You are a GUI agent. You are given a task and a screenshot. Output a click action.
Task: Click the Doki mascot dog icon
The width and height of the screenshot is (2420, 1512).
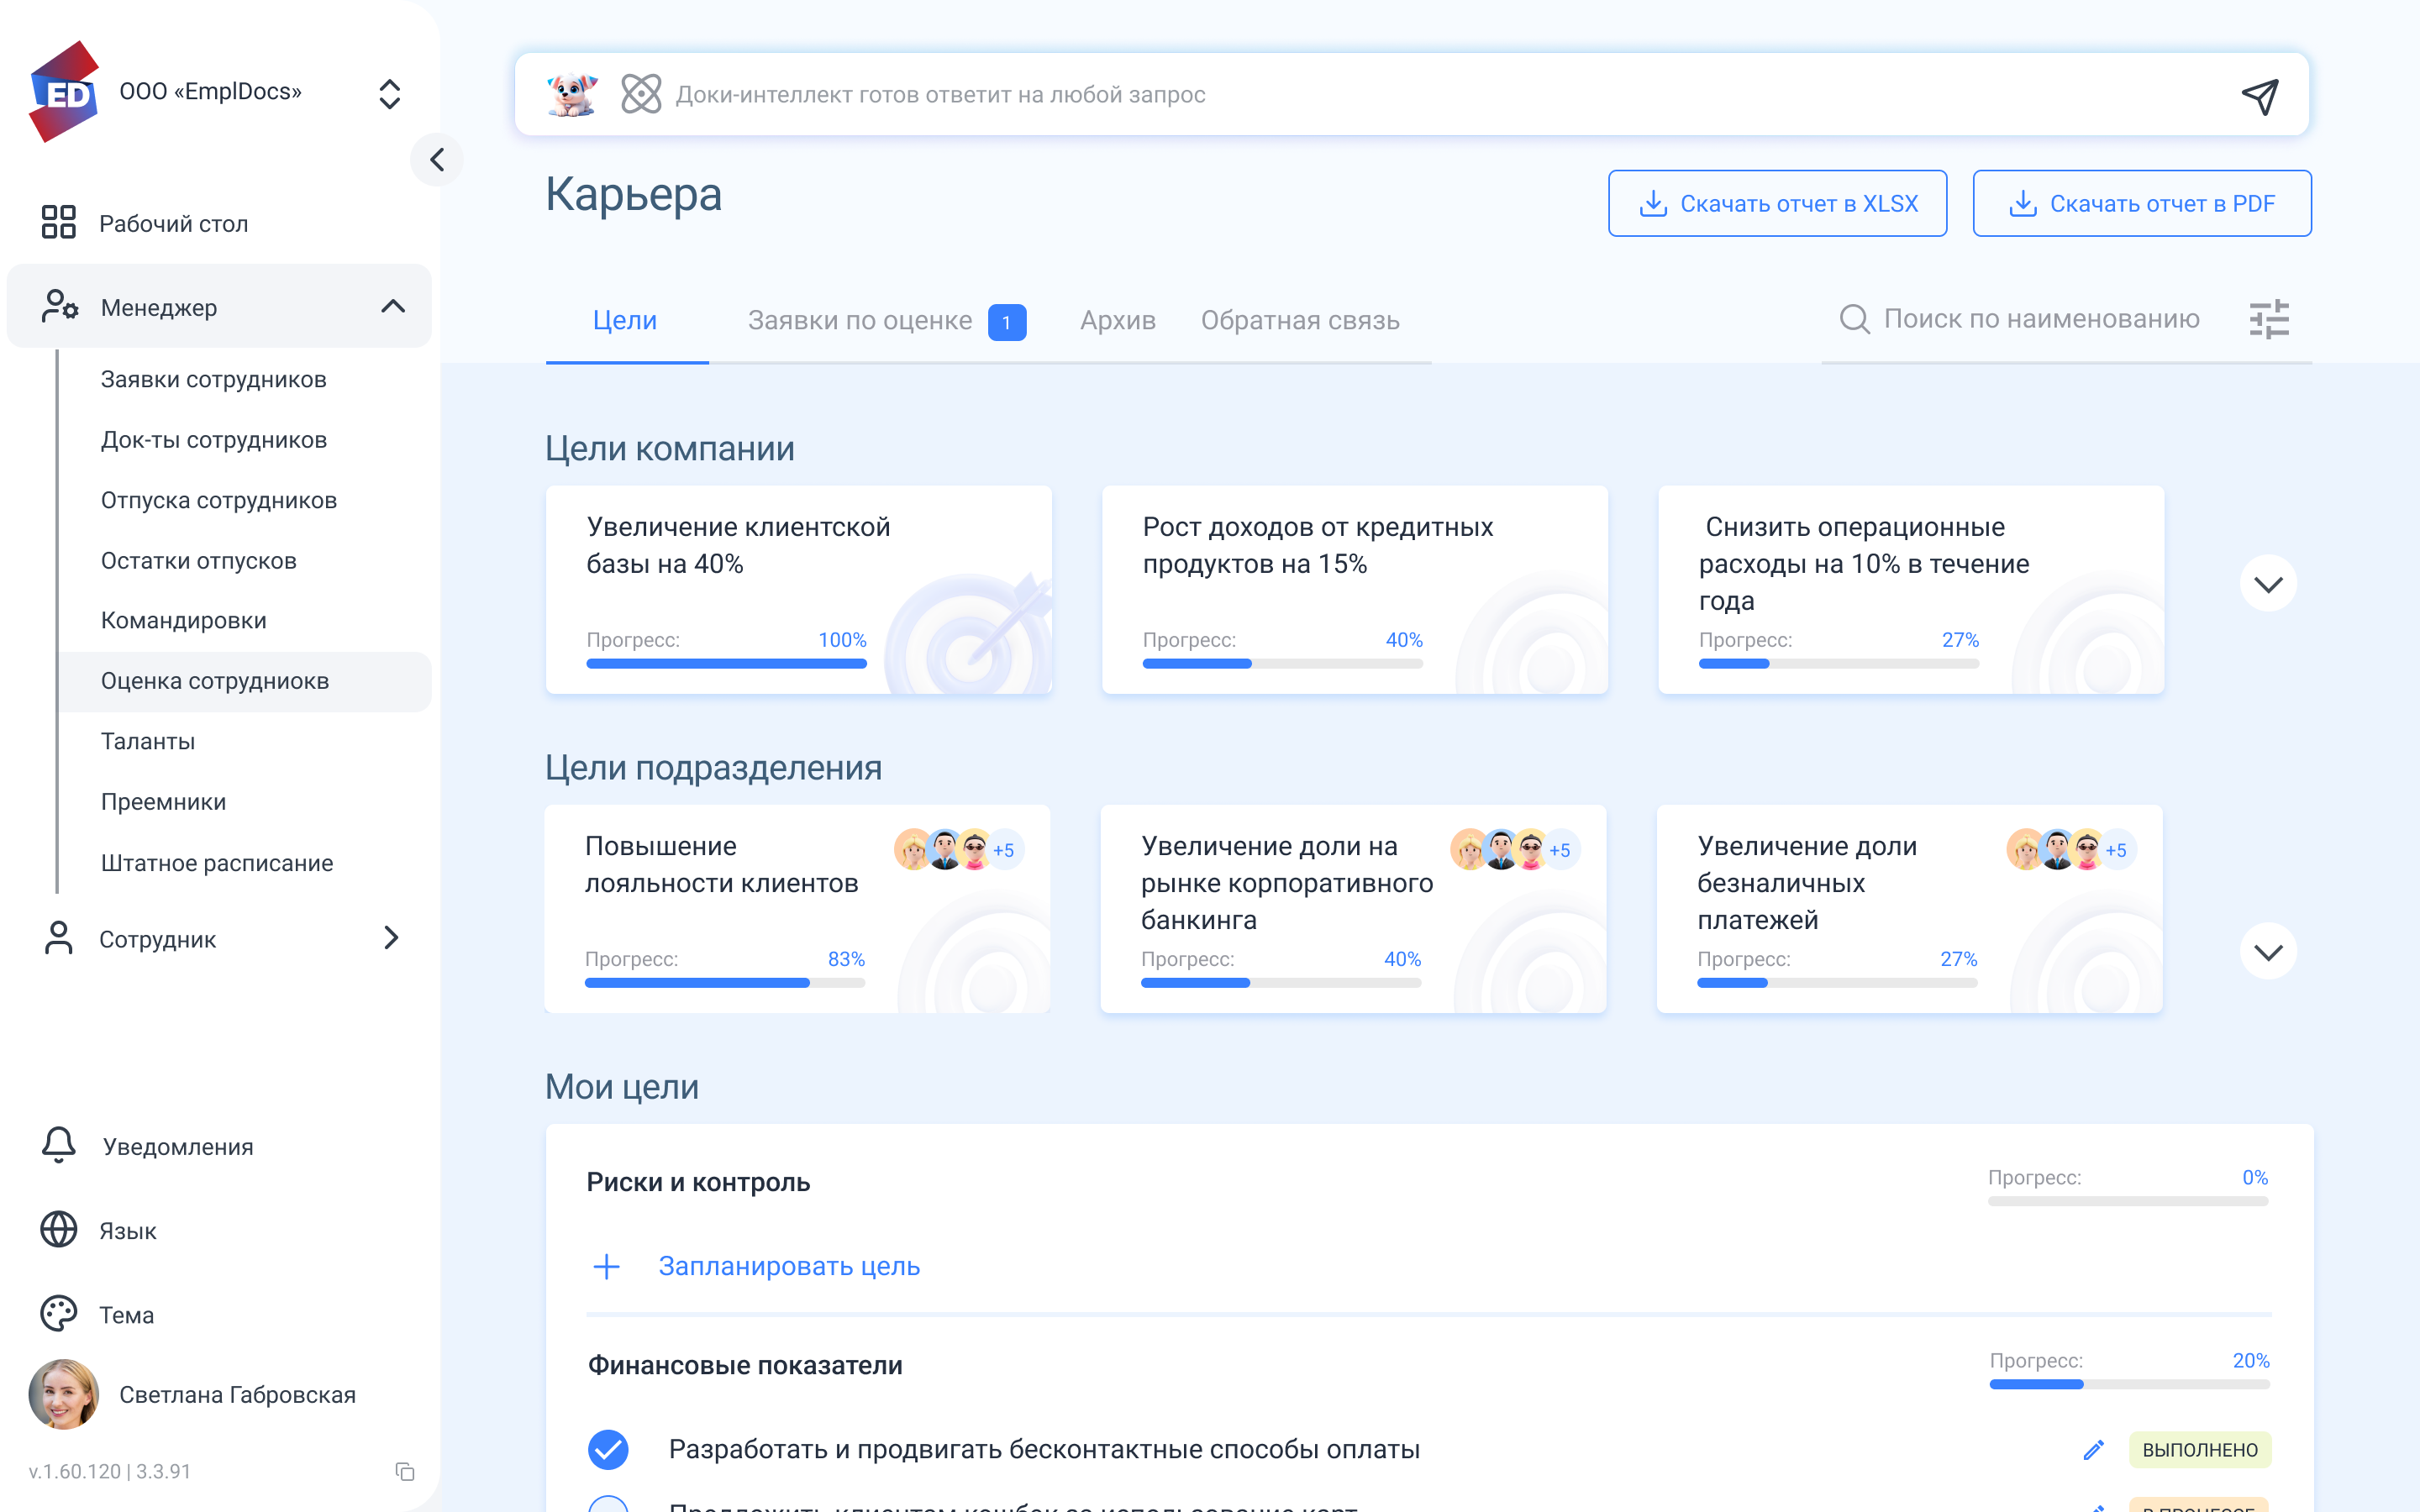click(x=572, y=95)
